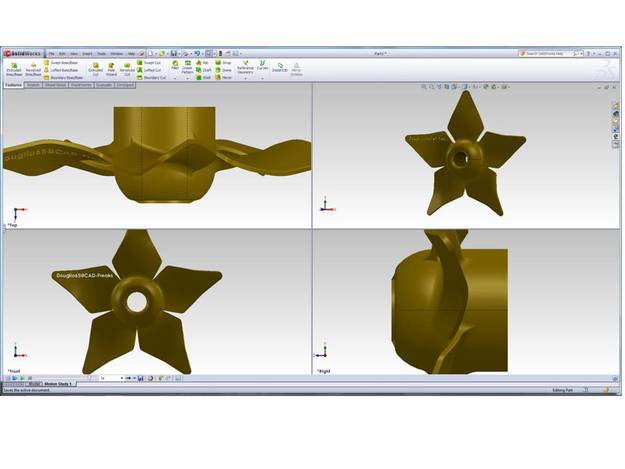
Task: Apply the Fillet tool
Action: tap(175, 65)
